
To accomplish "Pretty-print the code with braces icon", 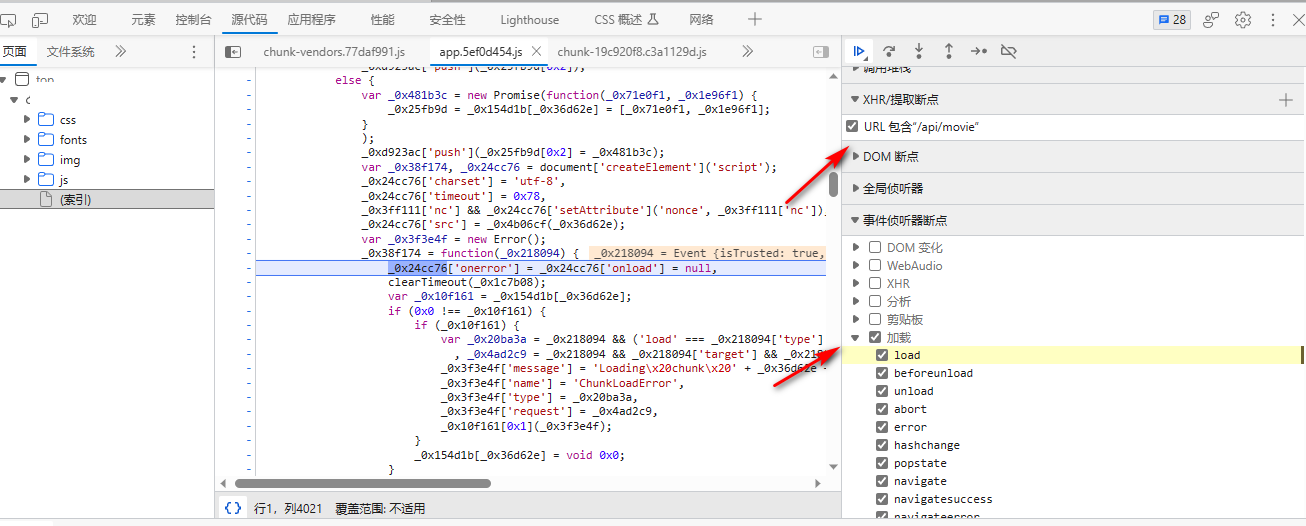I will 233,508.
